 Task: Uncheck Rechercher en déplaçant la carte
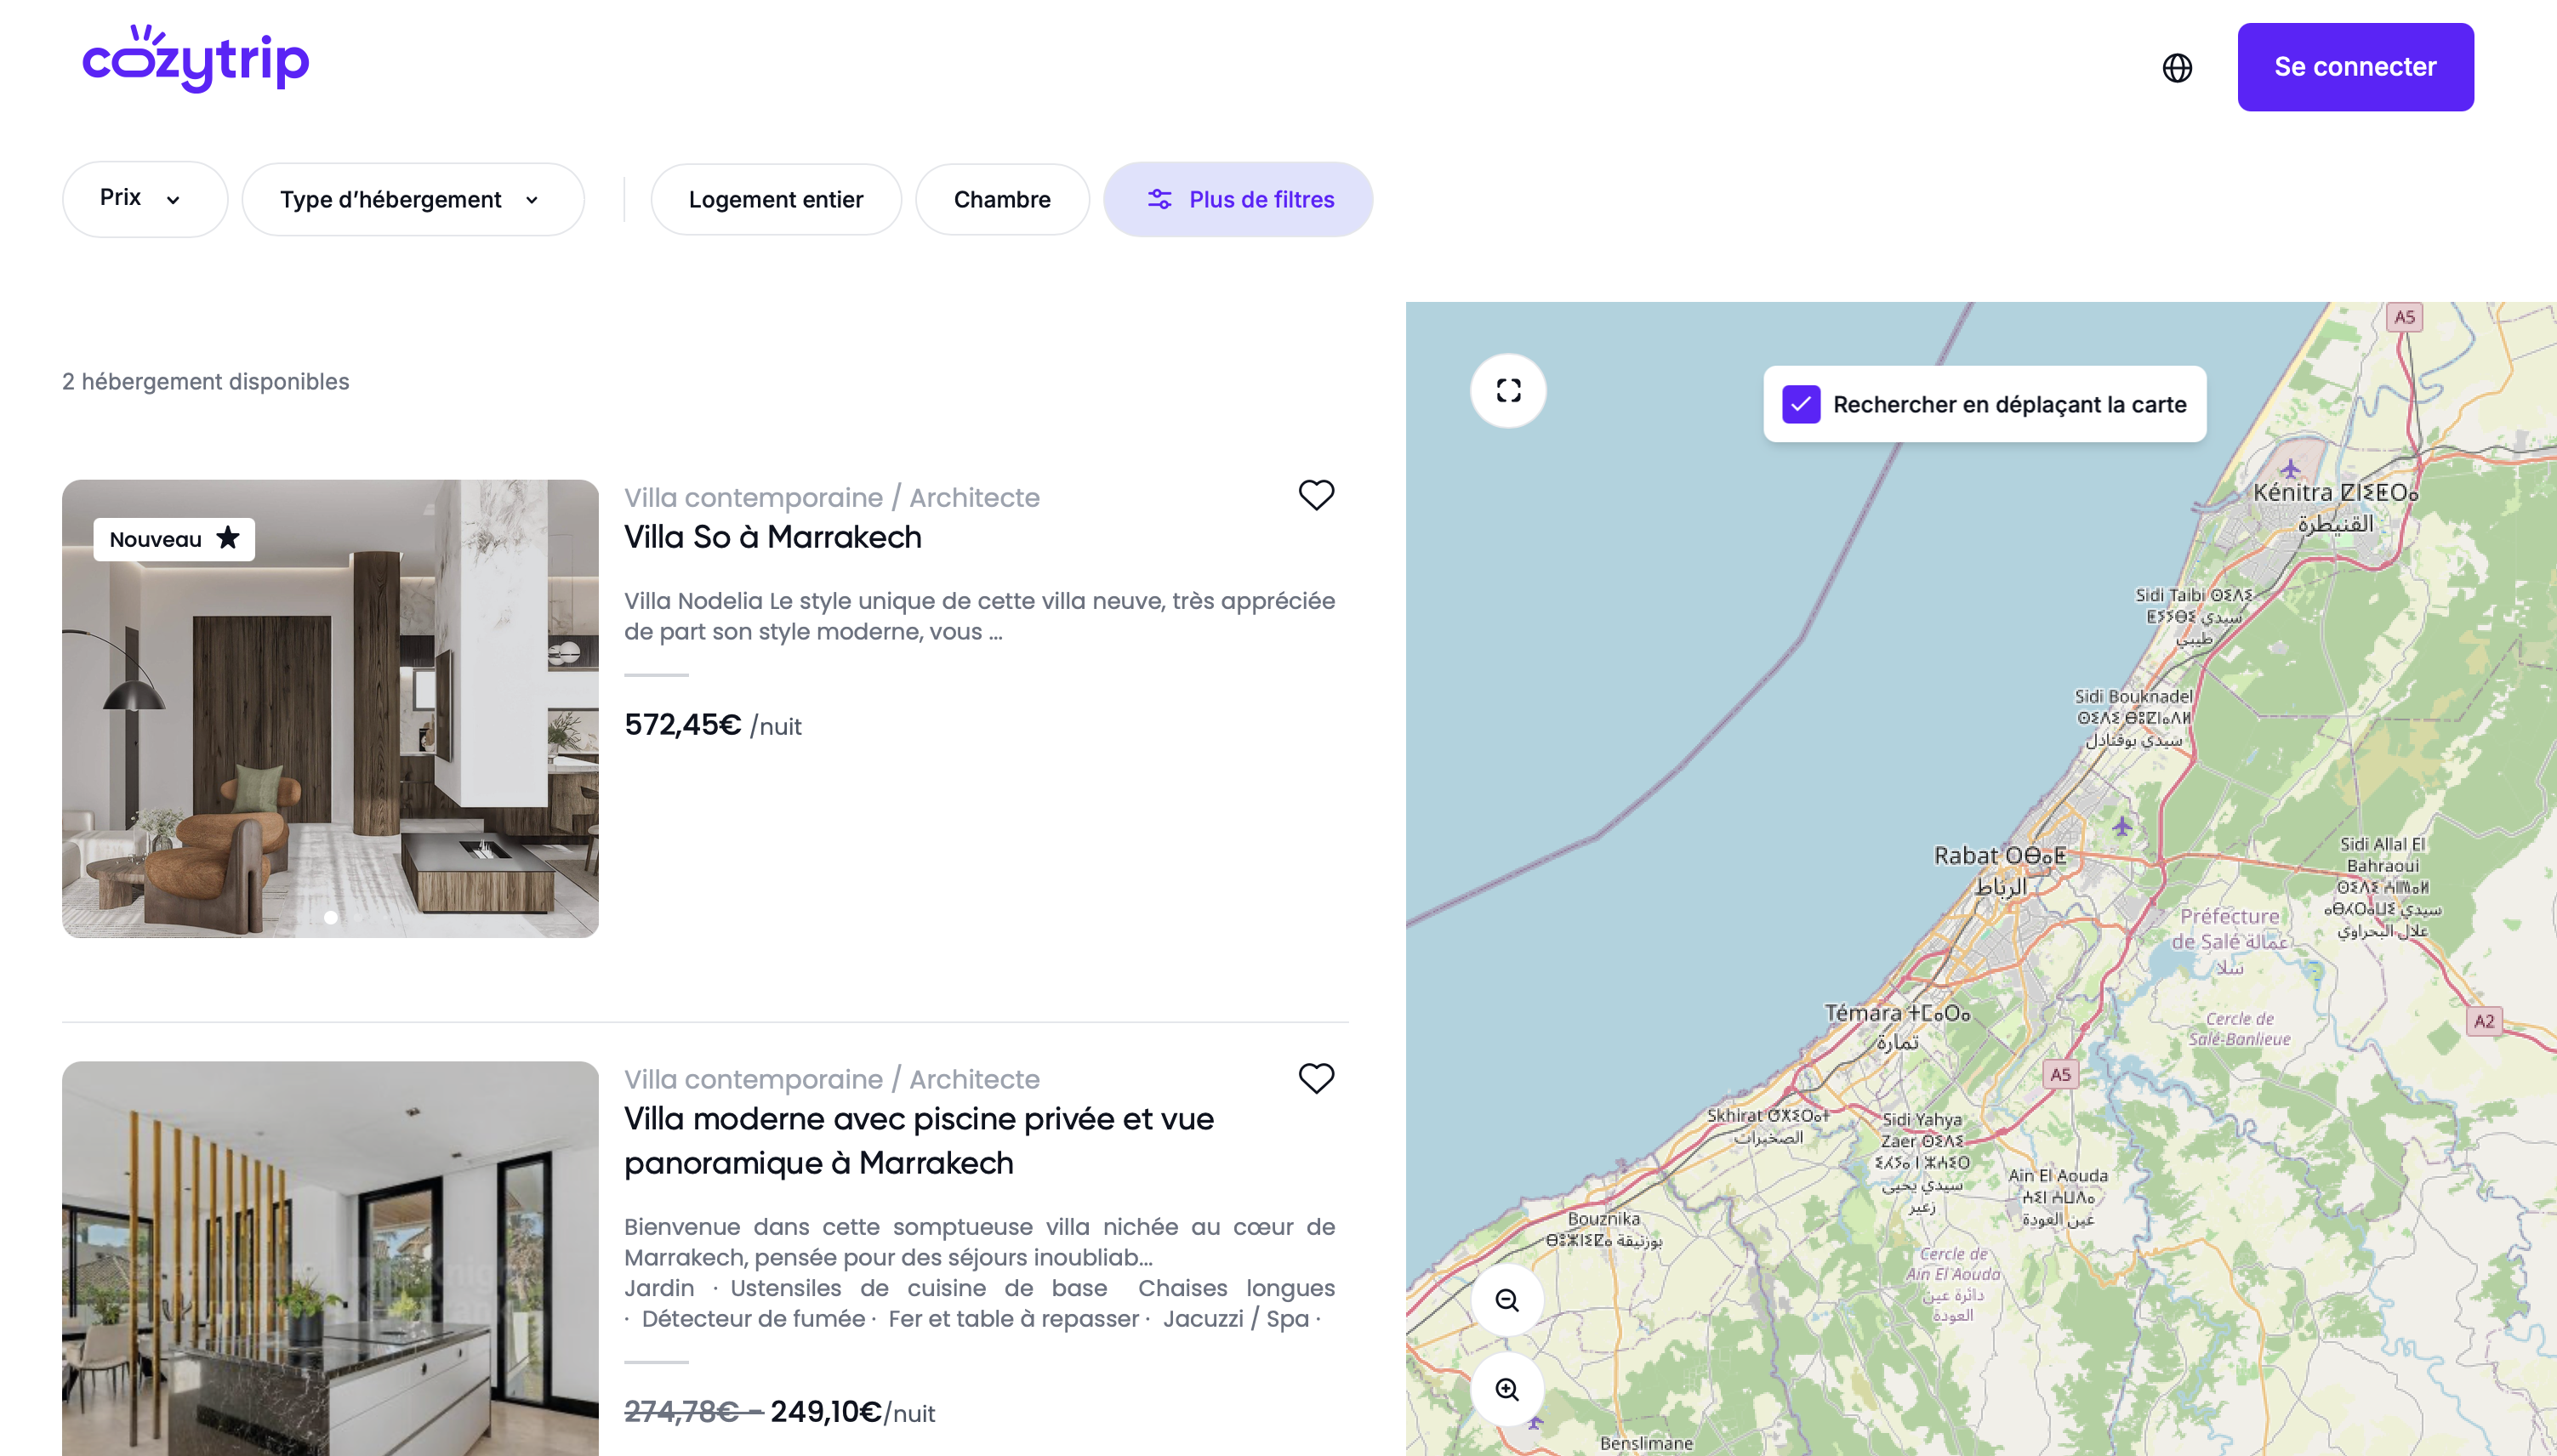pos(1801,404)
